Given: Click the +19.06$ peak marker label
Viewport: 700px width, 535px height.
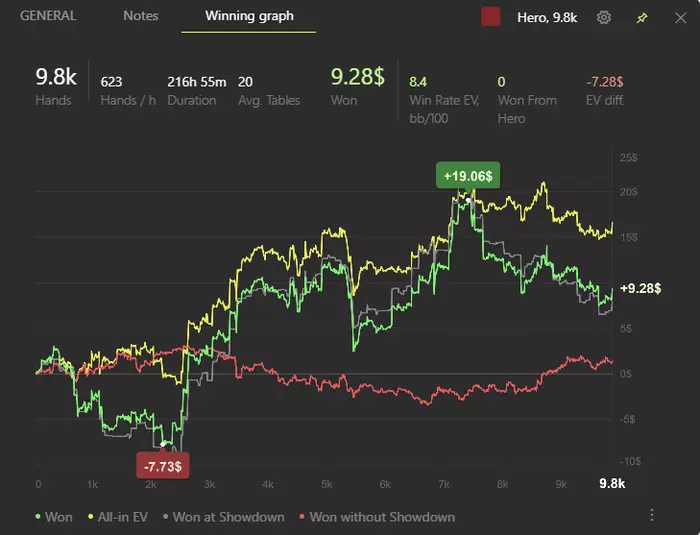Looking at the screenshot, I should [x=468, y=176].
